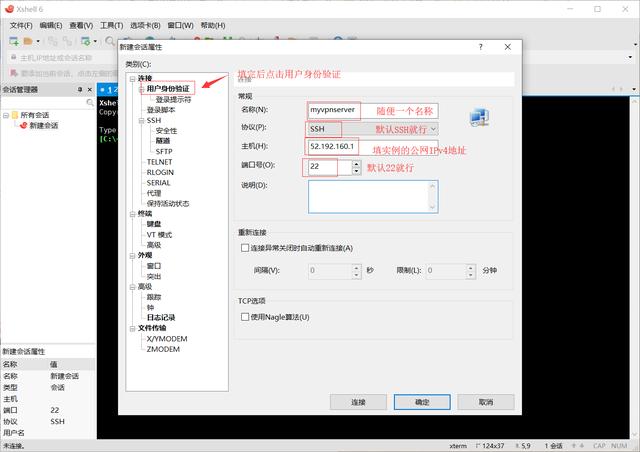This screenshot has height=452, width=640.
Task: Select SERIAL in the category tree
Action: pos(158,183)
